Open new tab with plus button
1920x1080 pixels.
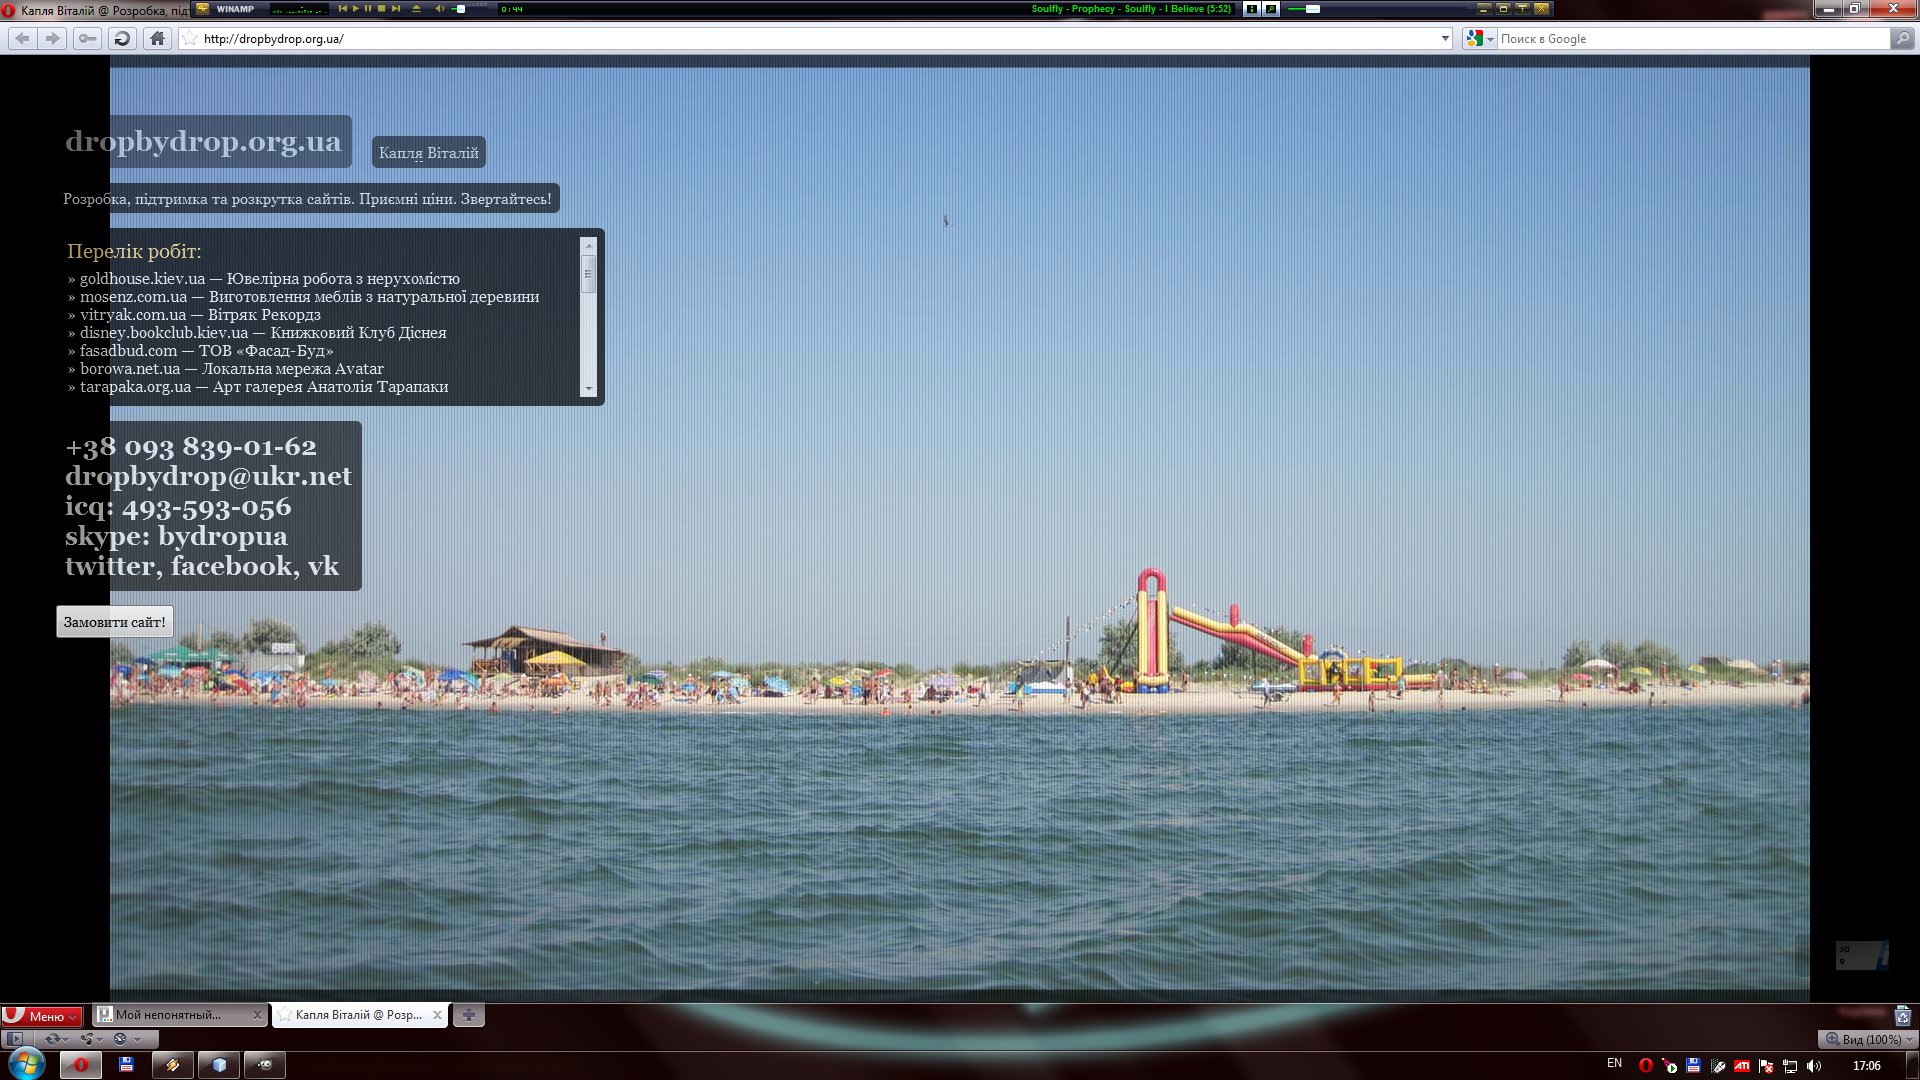click(x=468, y=1015)
